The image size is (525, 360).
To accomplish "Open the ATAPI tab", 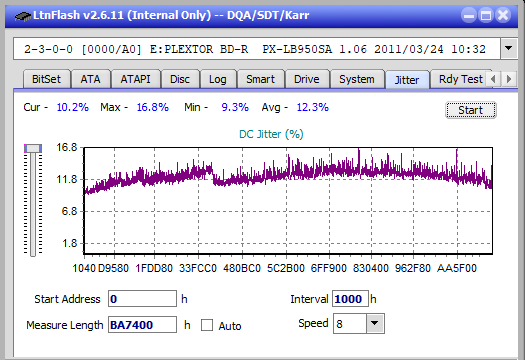I will coord(135,79).
